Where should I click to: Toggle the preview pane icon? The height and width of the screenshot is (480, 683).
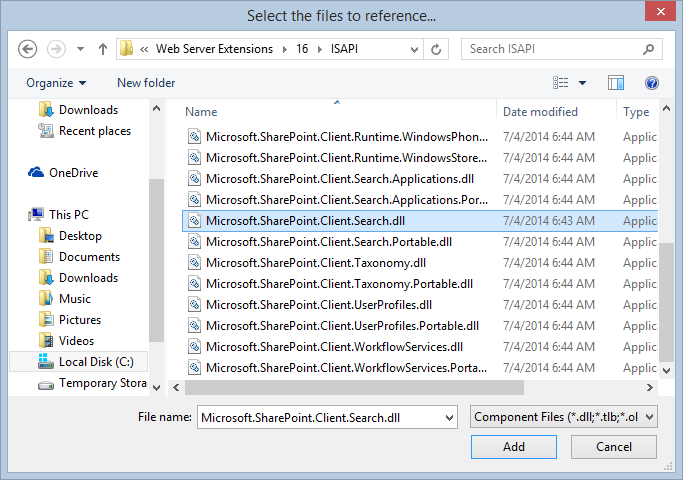(616, 83)
